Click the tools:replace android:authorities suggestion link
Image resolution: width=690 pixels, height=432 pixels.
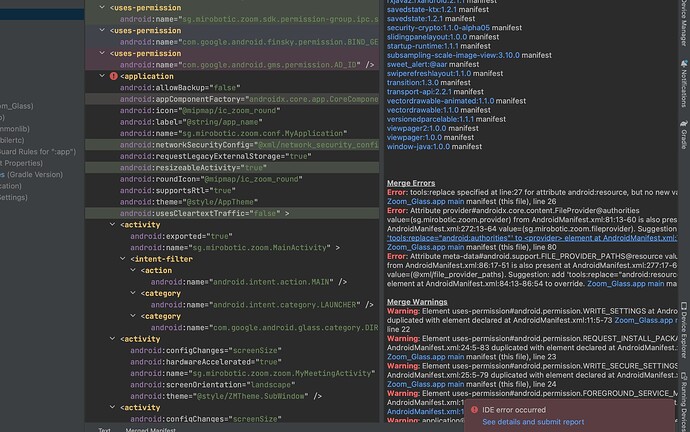point(532,238)
